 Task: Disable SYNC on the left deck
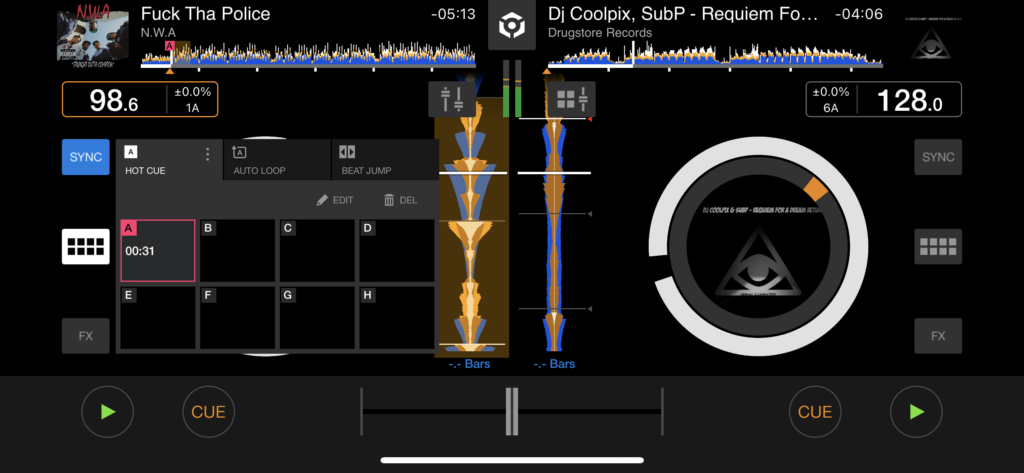(x=86, y=157)
